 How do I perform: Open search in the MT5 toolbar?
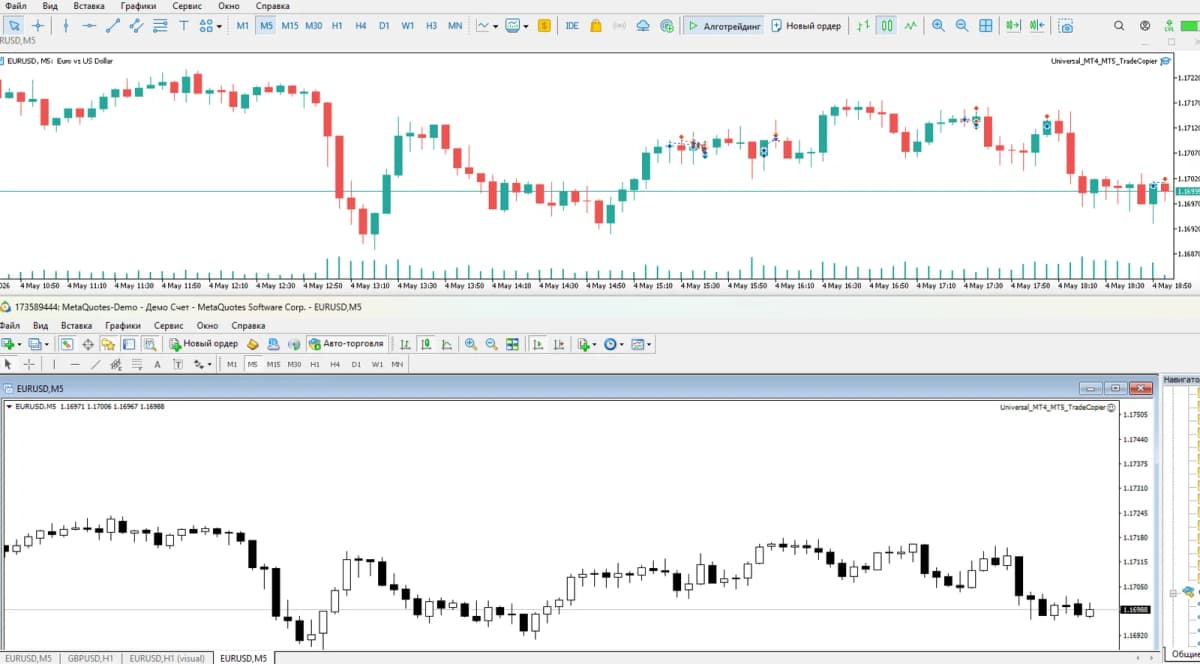[1118, 25]
